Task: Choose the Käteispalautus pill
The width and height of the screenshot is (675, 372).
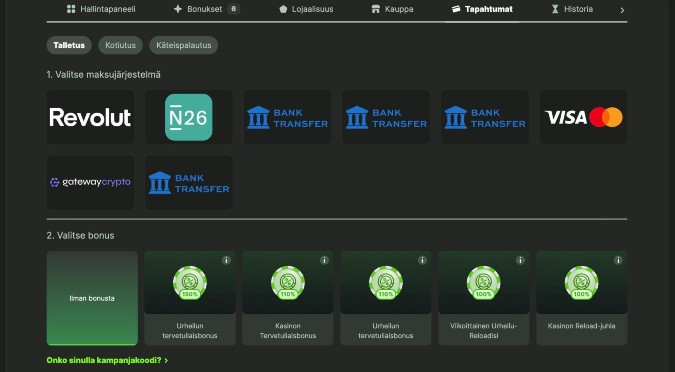Action: click(184, 45)
